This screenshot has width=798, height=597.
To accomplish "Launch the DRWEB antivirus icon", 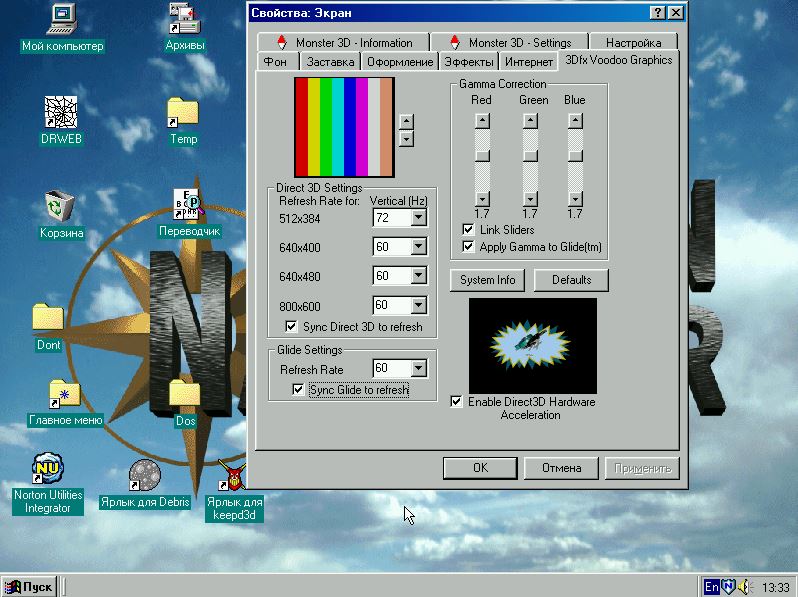I will coord(61,113).
